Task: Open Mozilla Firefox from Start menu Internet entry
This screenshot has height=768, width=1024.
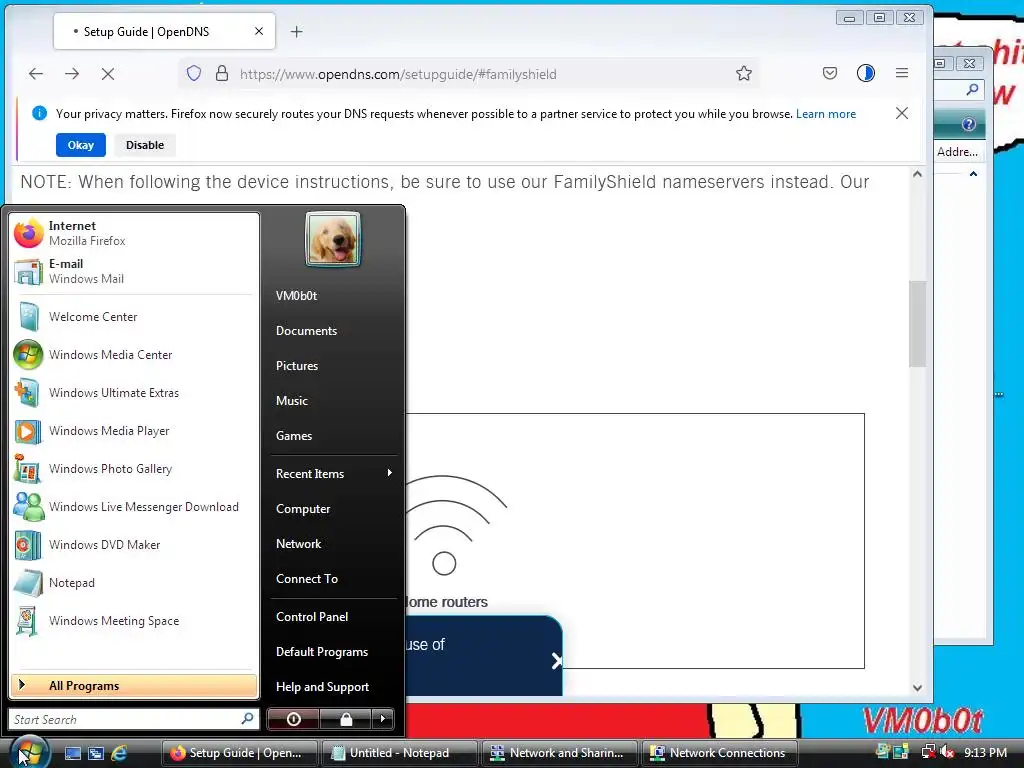Action: pos(134,233)
